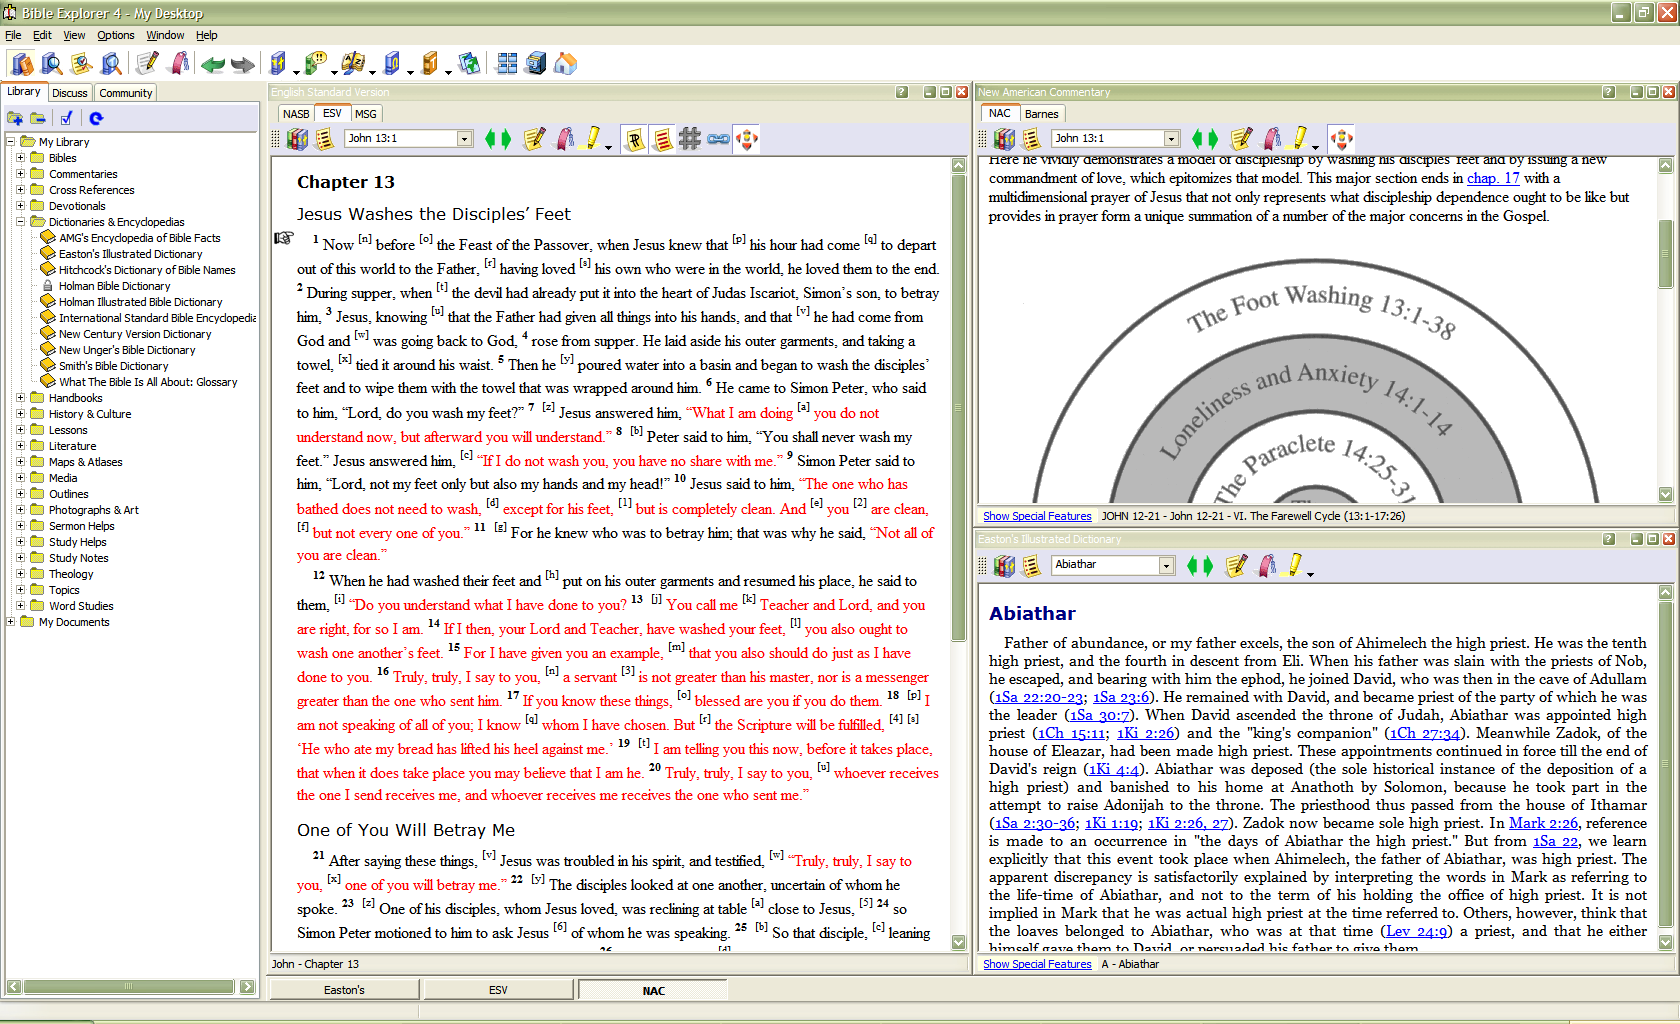Switch to the MSG Bible tab

coord(366,114)
